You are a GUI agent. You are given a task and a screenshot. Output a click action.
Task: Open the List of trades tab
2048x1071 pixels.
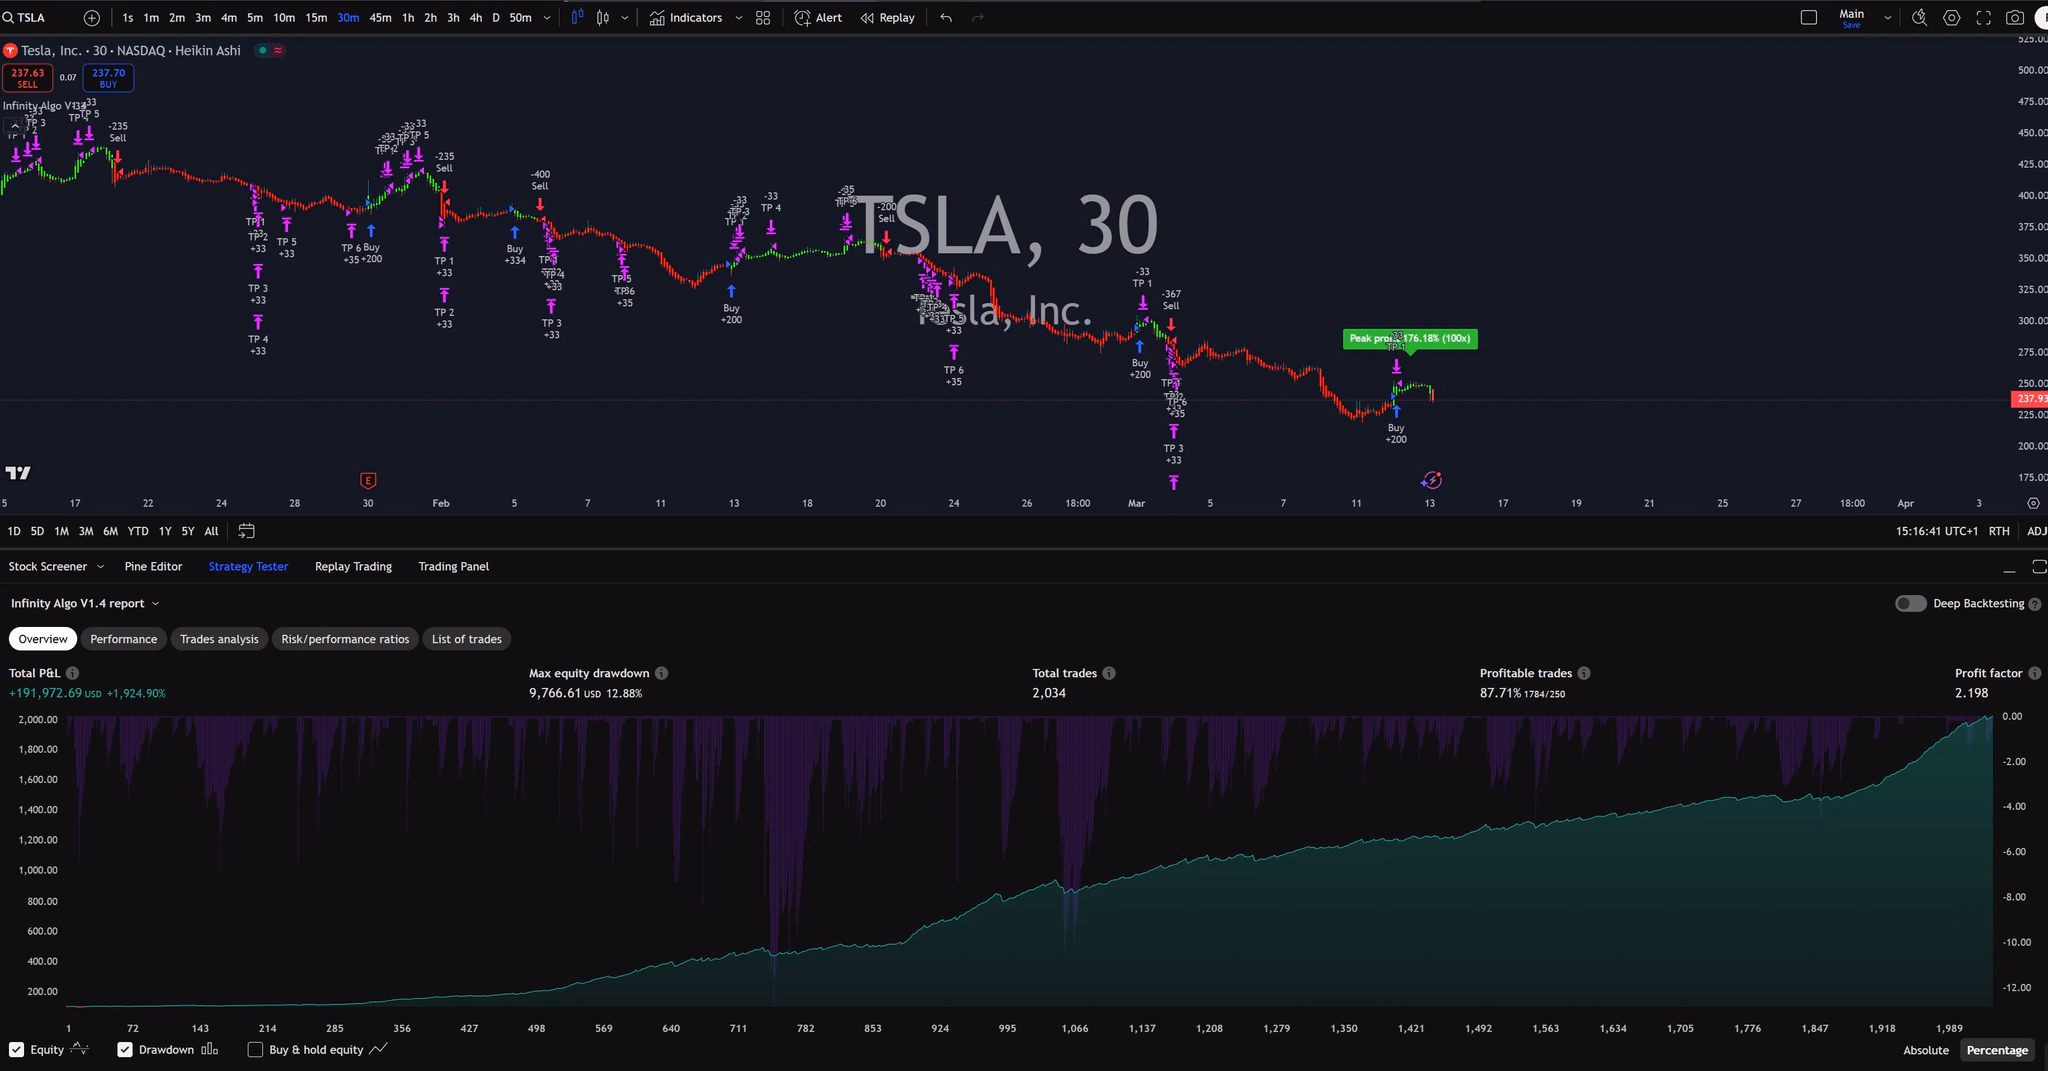pos(466,639)
